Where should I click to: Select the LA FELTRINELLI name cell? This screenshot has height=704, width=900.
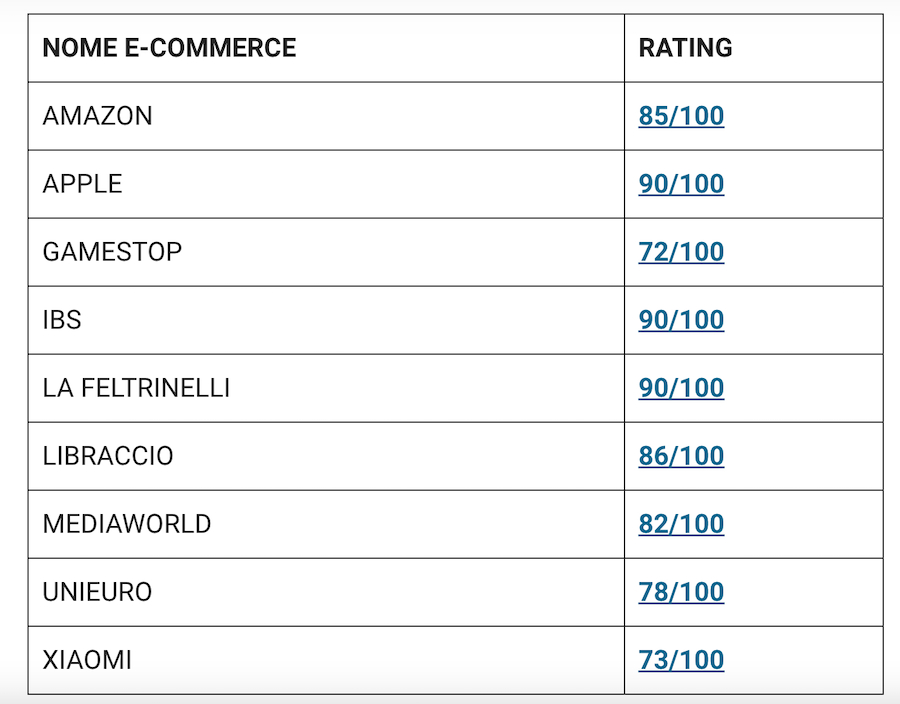pyautogui.click(x=136, y=388)
